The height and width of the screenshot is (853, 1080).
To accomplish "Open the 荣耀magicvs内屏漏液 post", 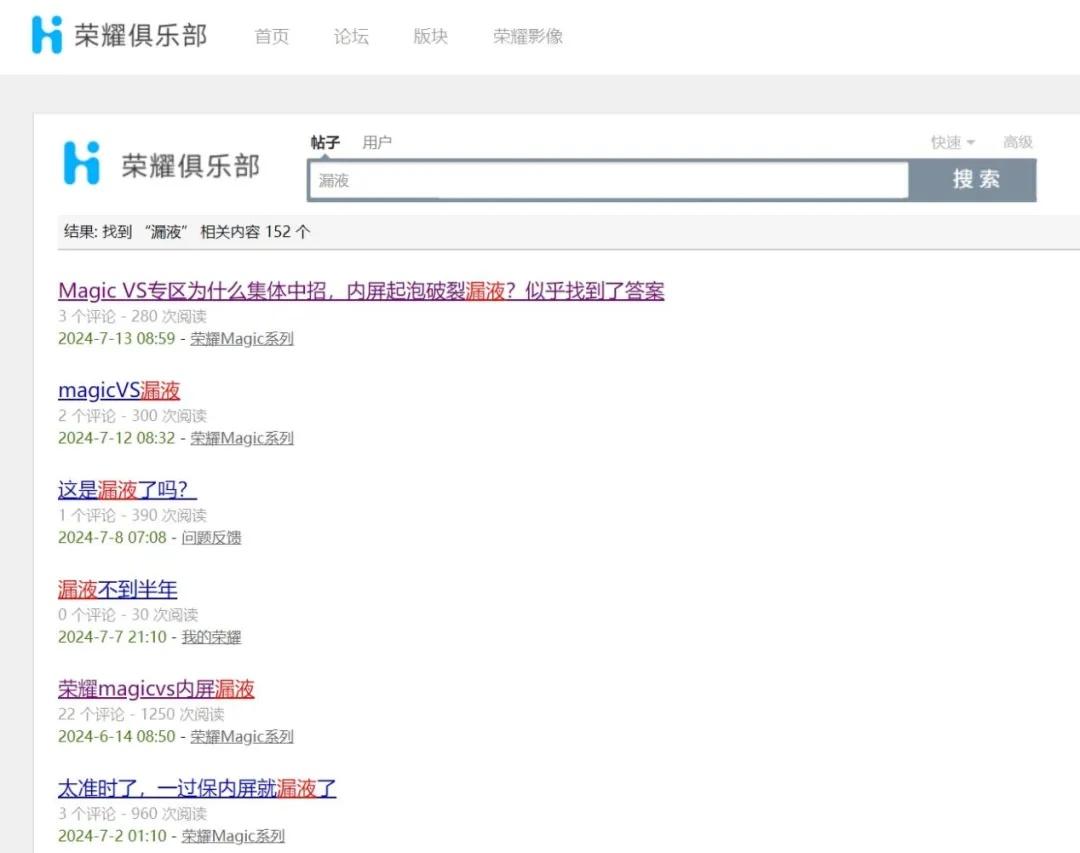I will [156, 689].
